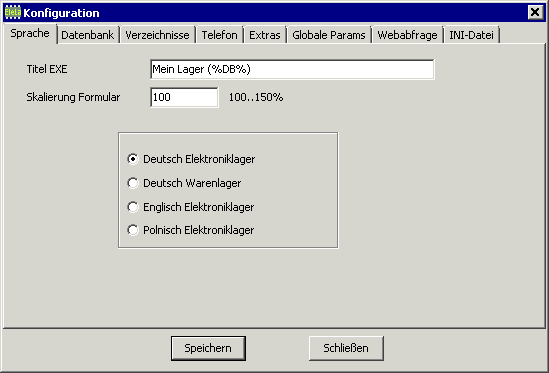The height and width of the screenshot is (373, 549).
Task: Switch to the Sprache tab
Action: (x=30, y=34)
